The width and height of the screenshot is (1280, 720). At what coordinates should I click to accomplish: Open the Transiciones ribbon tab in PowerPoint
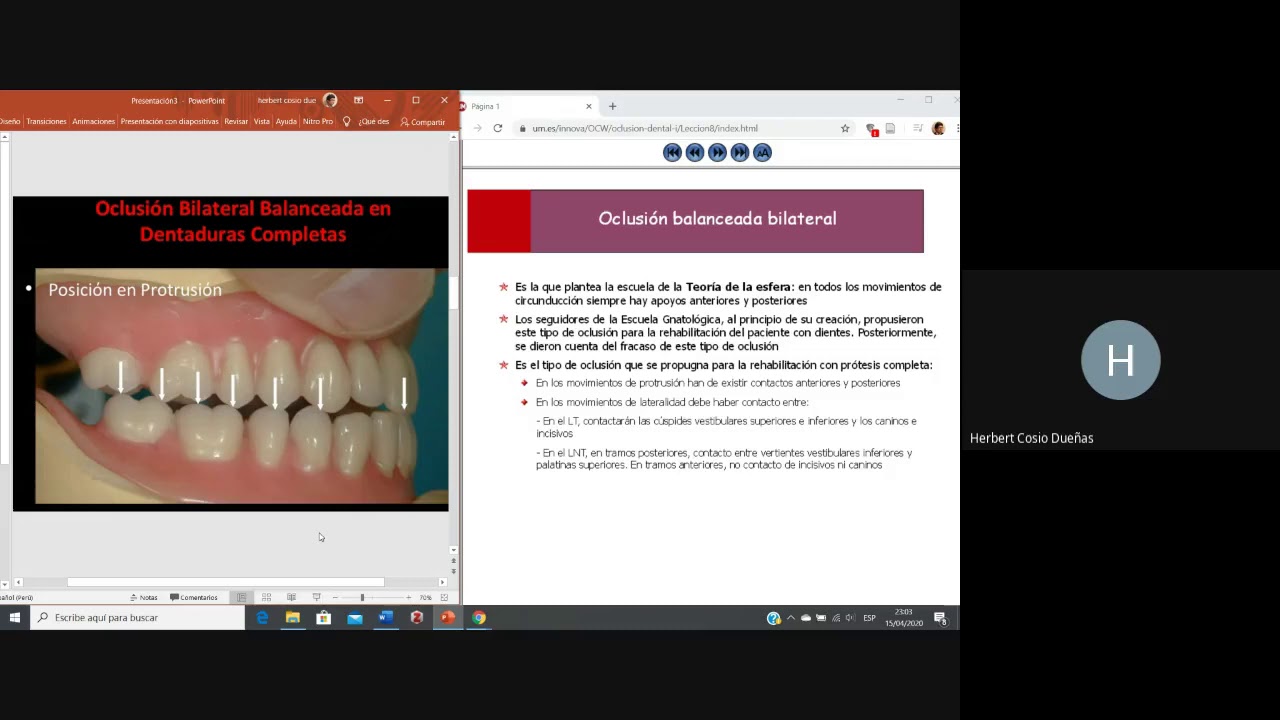[x=46, y=121]
